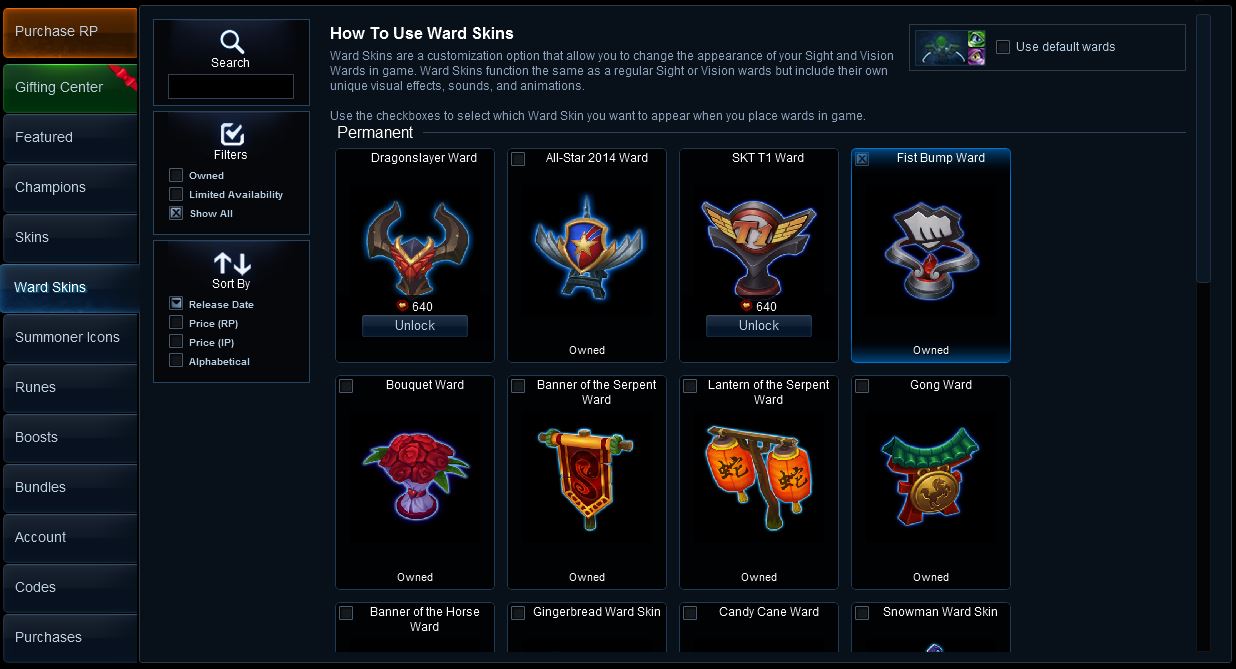
Task: Click the store search text field
Action: pyautogui.click(x=231, y=87)
